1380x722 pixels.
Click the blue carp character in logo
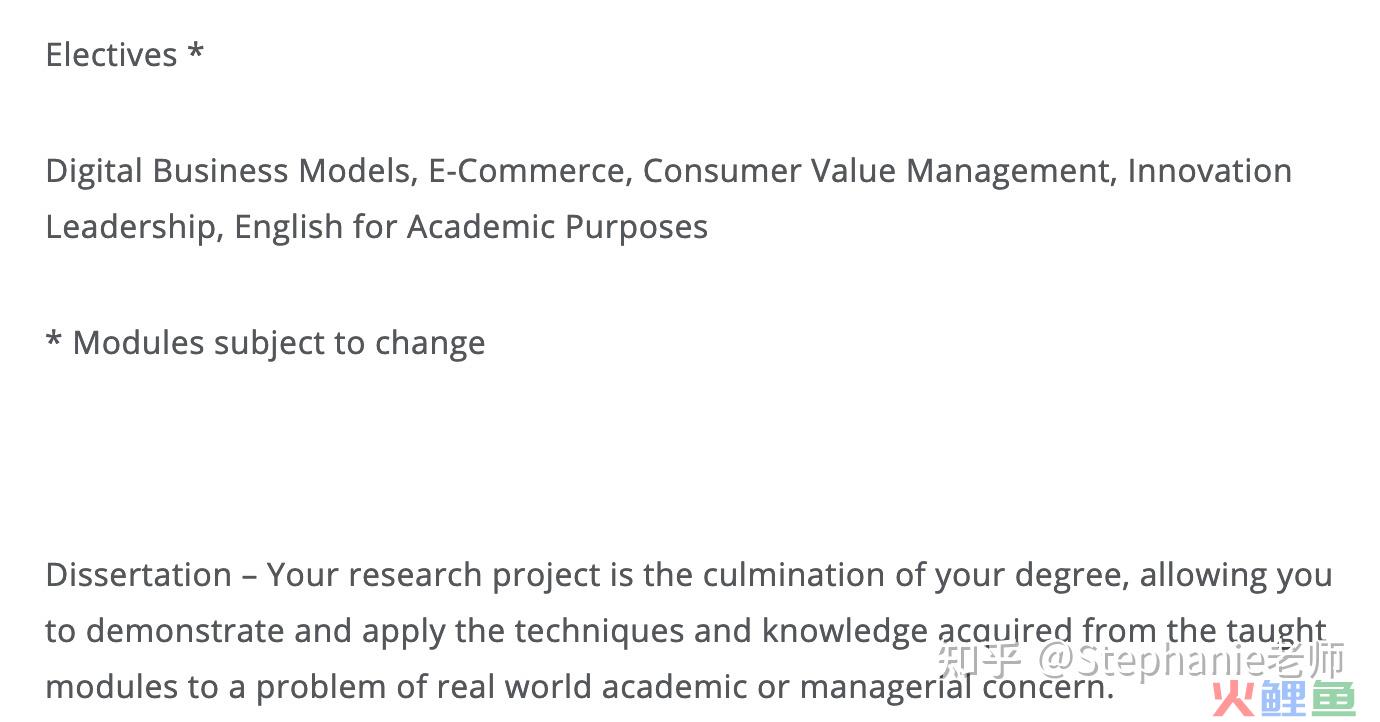click(1283, 699)
